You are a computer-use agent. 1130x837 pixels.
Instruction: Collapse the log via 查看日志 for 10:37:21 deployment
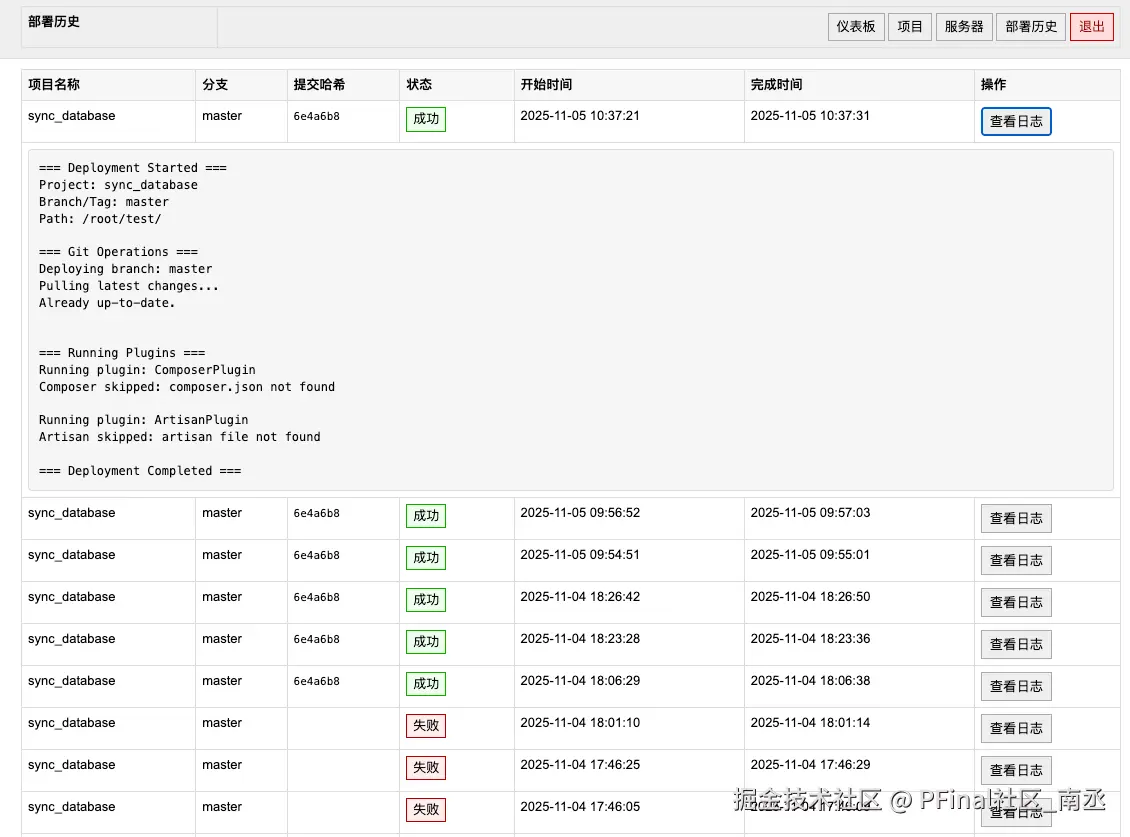(x=1016, y=122)
